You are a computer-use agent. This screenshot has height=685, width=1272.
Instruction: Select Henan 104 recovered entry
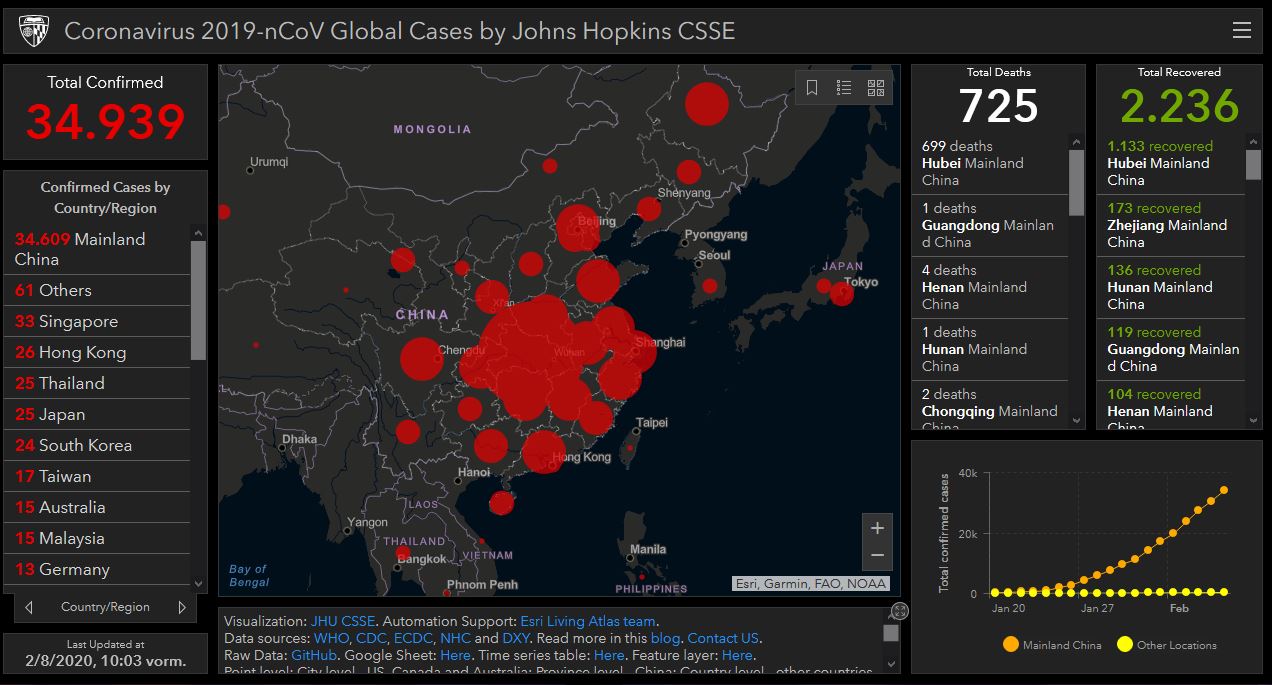pos(1172,407)
